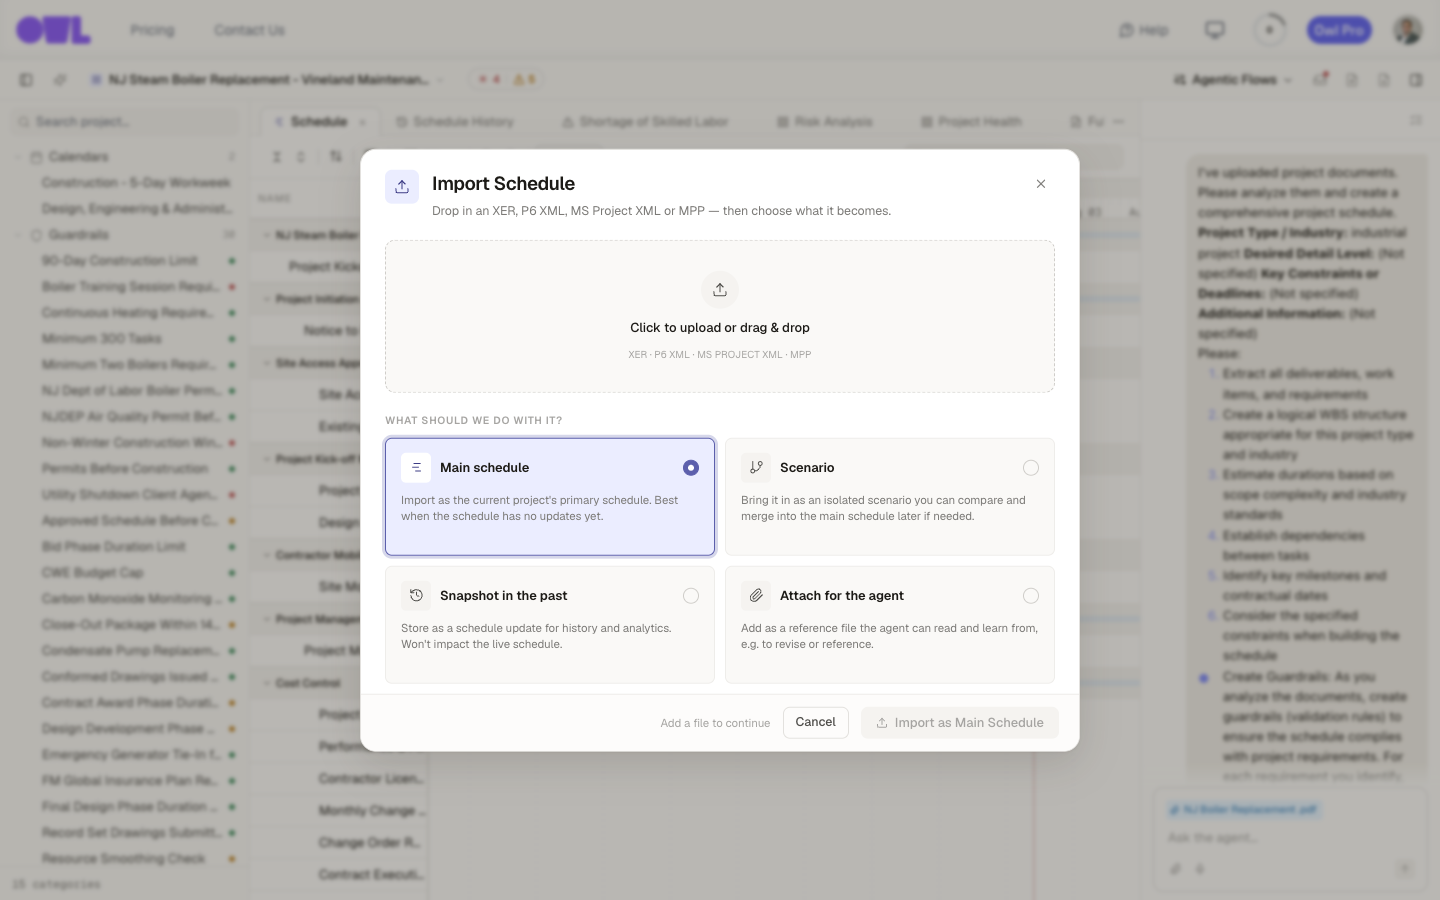This screenshot has width=1440, height=900.
Task: Open the Schedule tab dropdown chevron
Action: pyautogui.click(x=363, y=122)
